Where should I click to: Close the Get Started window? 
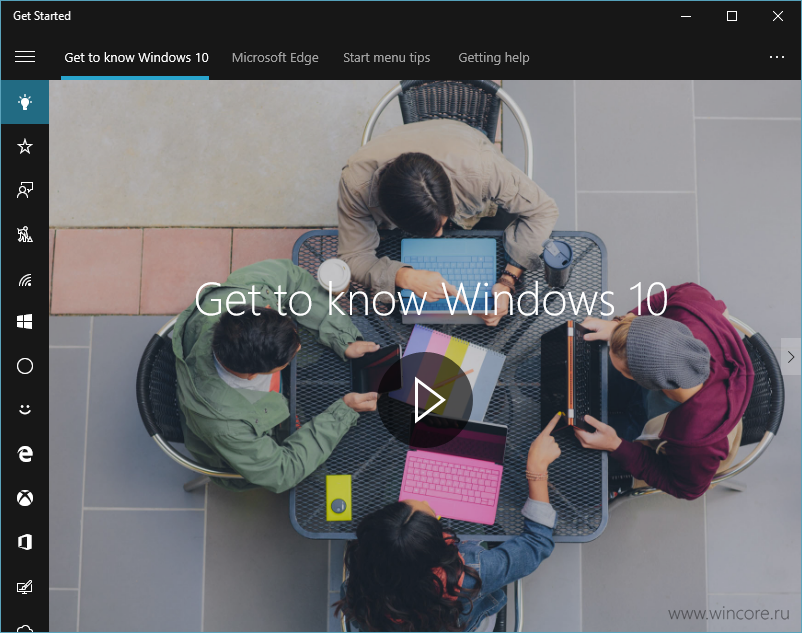pyautogui.click(x=777, y=16)
